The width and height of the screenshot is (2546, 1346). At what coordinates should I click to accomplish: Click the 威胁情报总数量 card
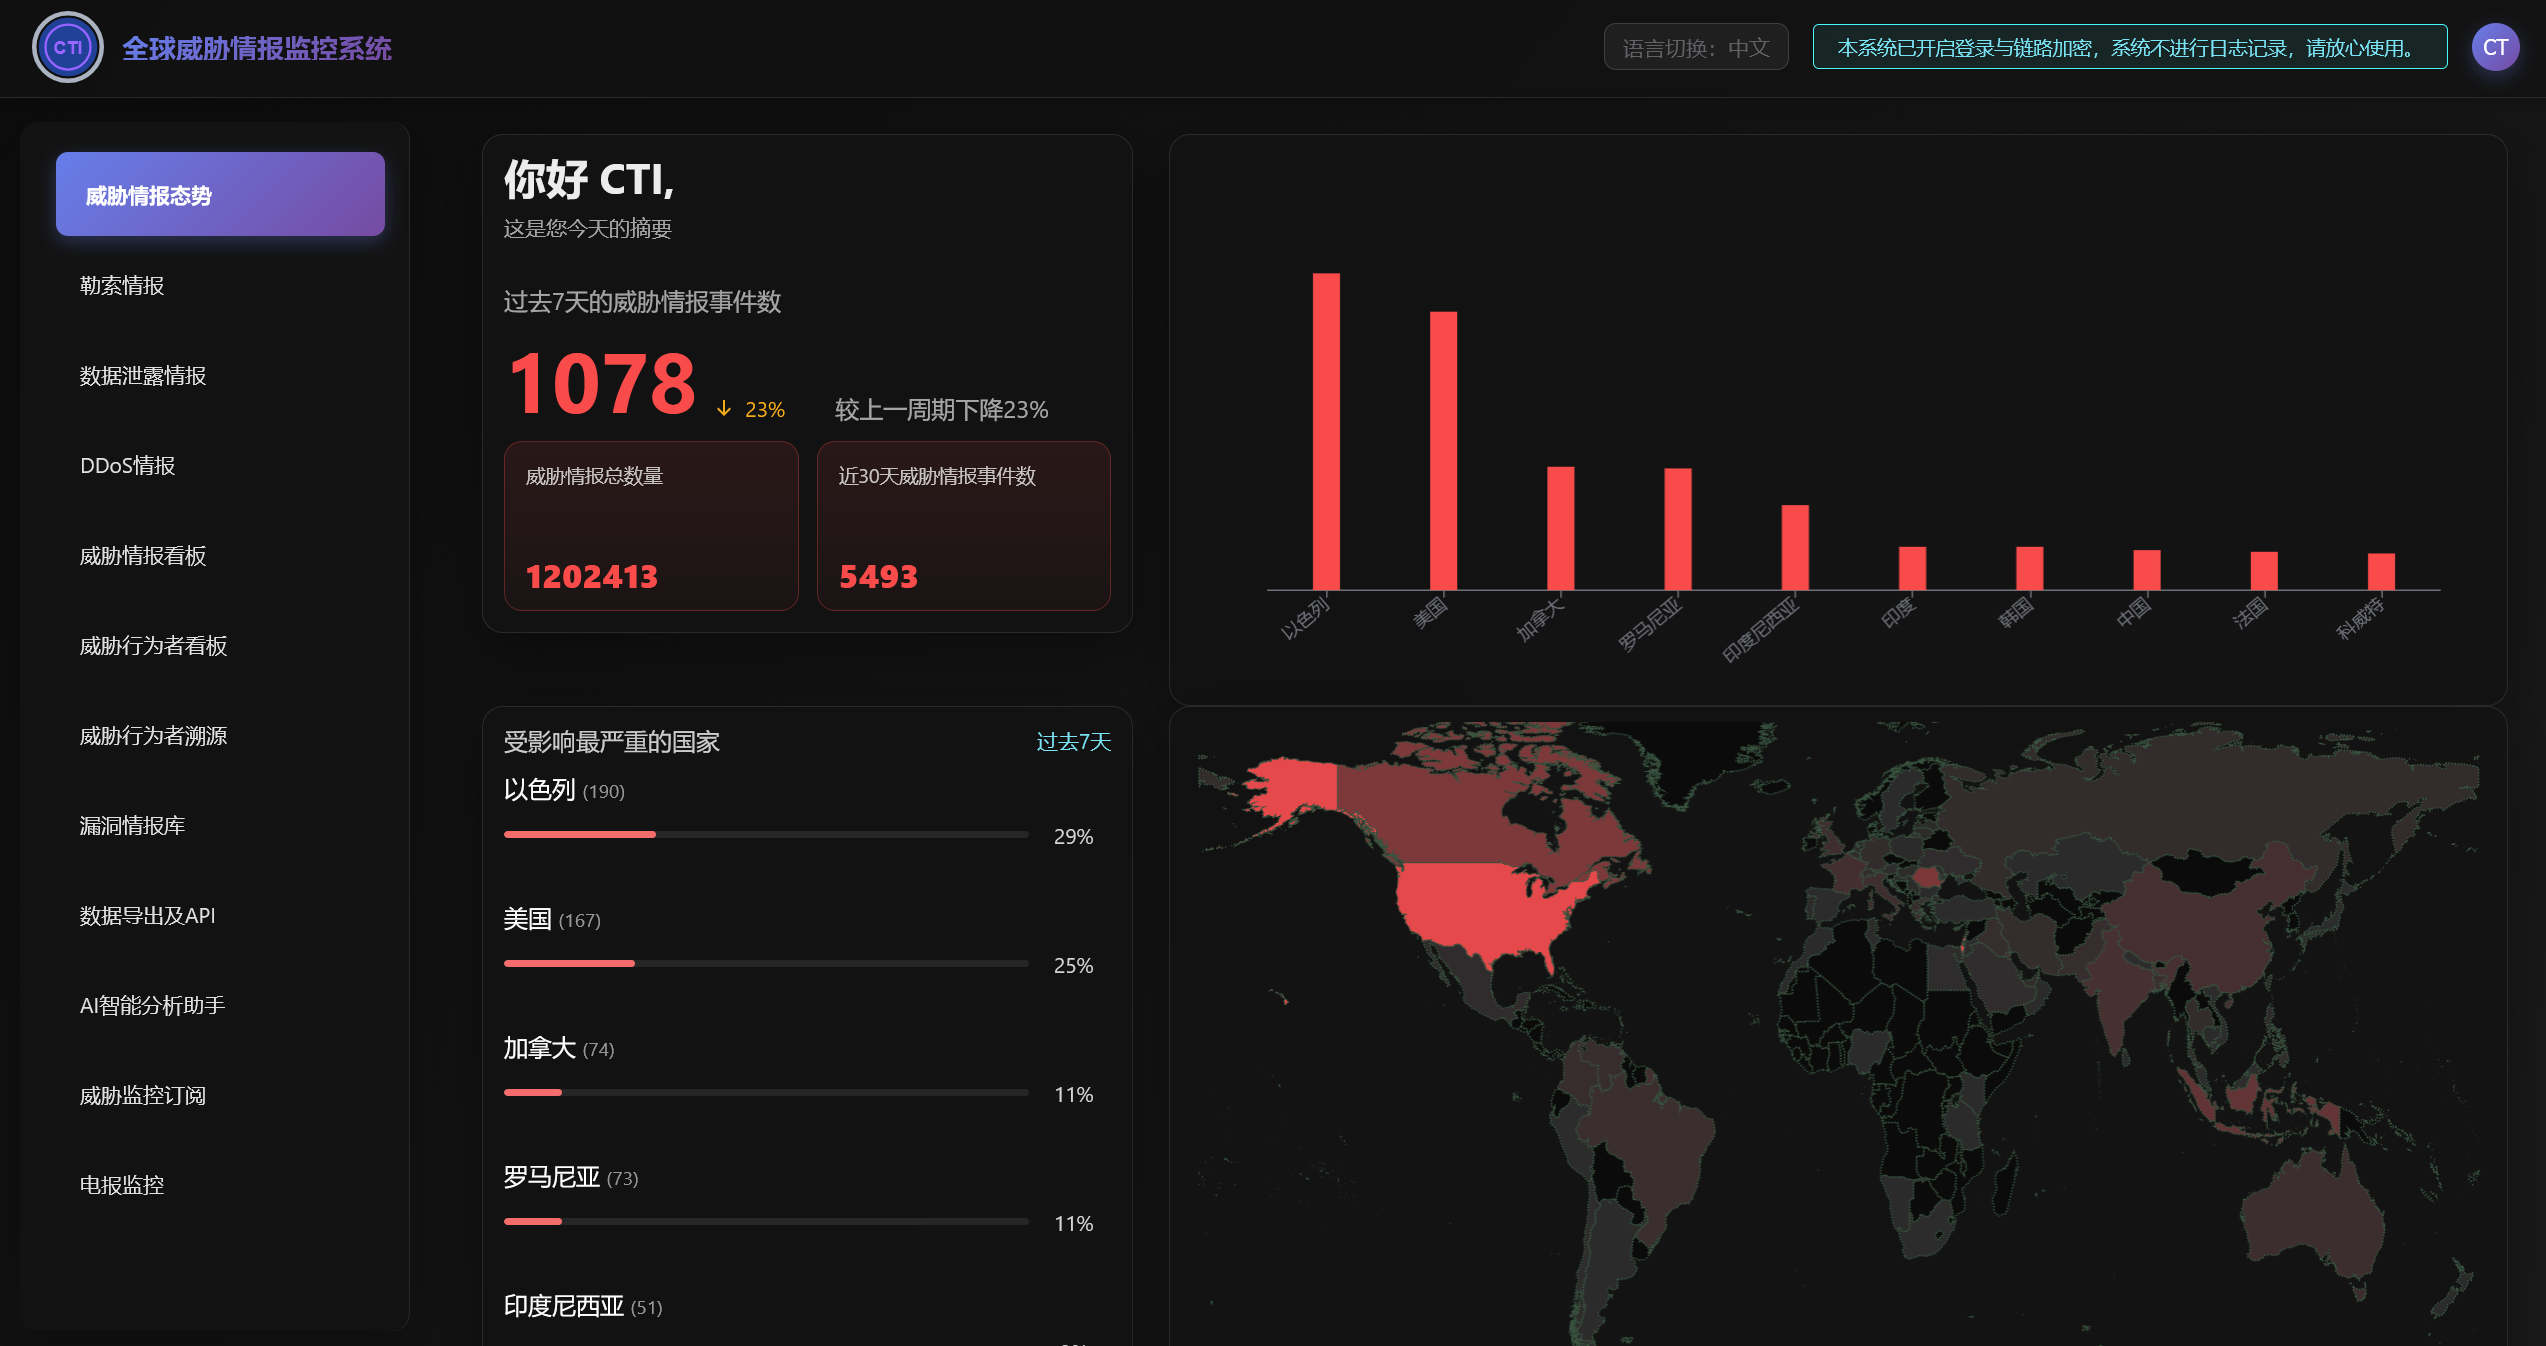(x=651, y=526)
